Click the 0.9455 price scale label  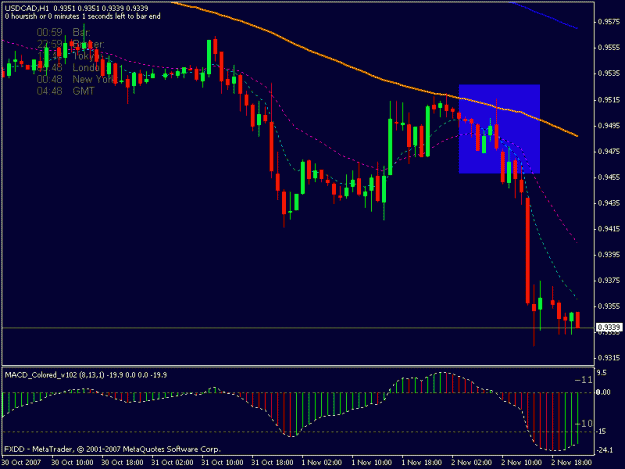tap(609, 177)
